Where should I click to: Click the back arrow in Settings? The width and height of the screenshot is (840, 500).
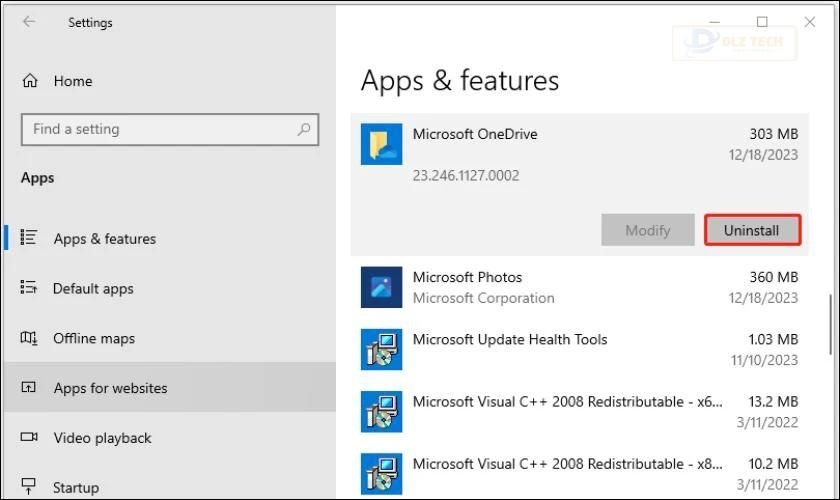coord(29,22)
